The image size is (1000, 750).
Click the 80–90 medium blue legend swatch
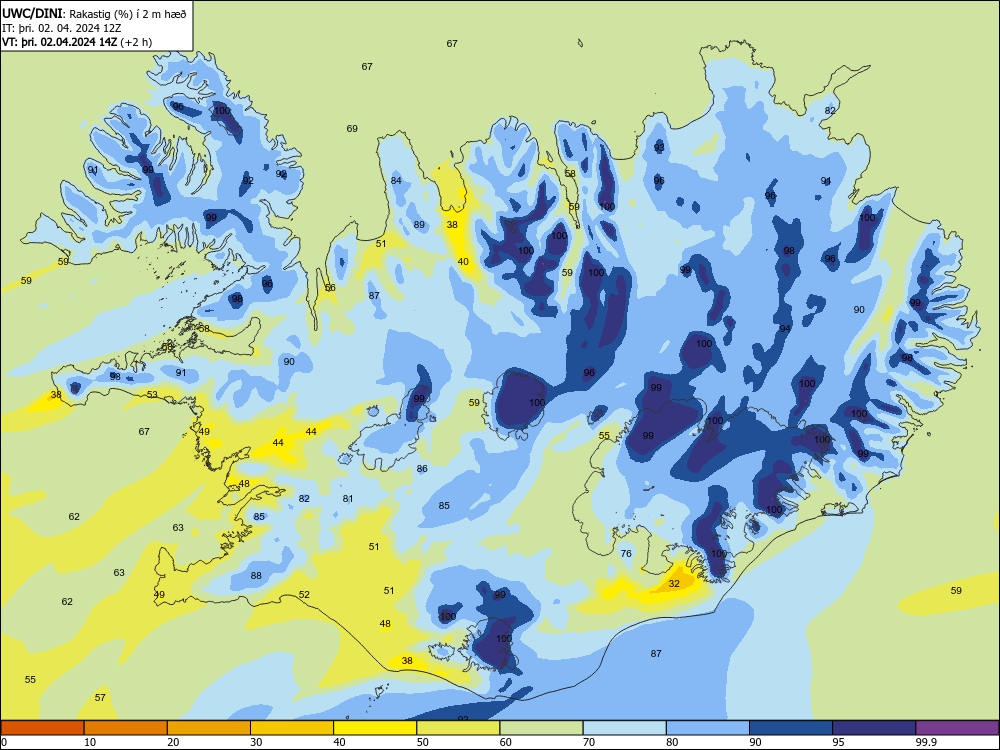click(708, 728)
